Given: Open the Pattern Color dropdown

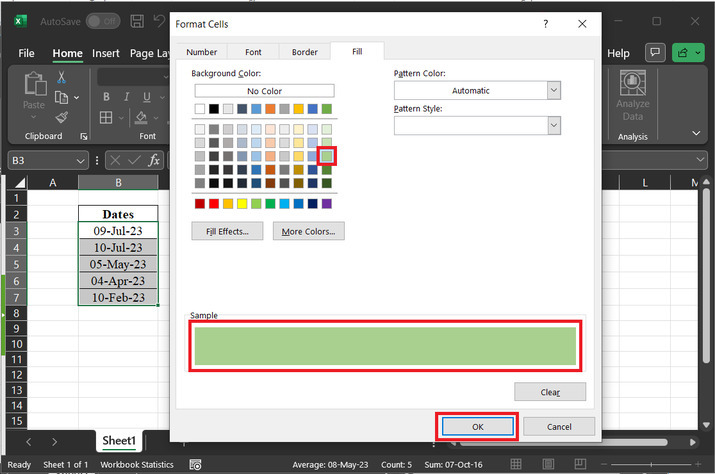Looking at the screenshot, I should [554, 90].
